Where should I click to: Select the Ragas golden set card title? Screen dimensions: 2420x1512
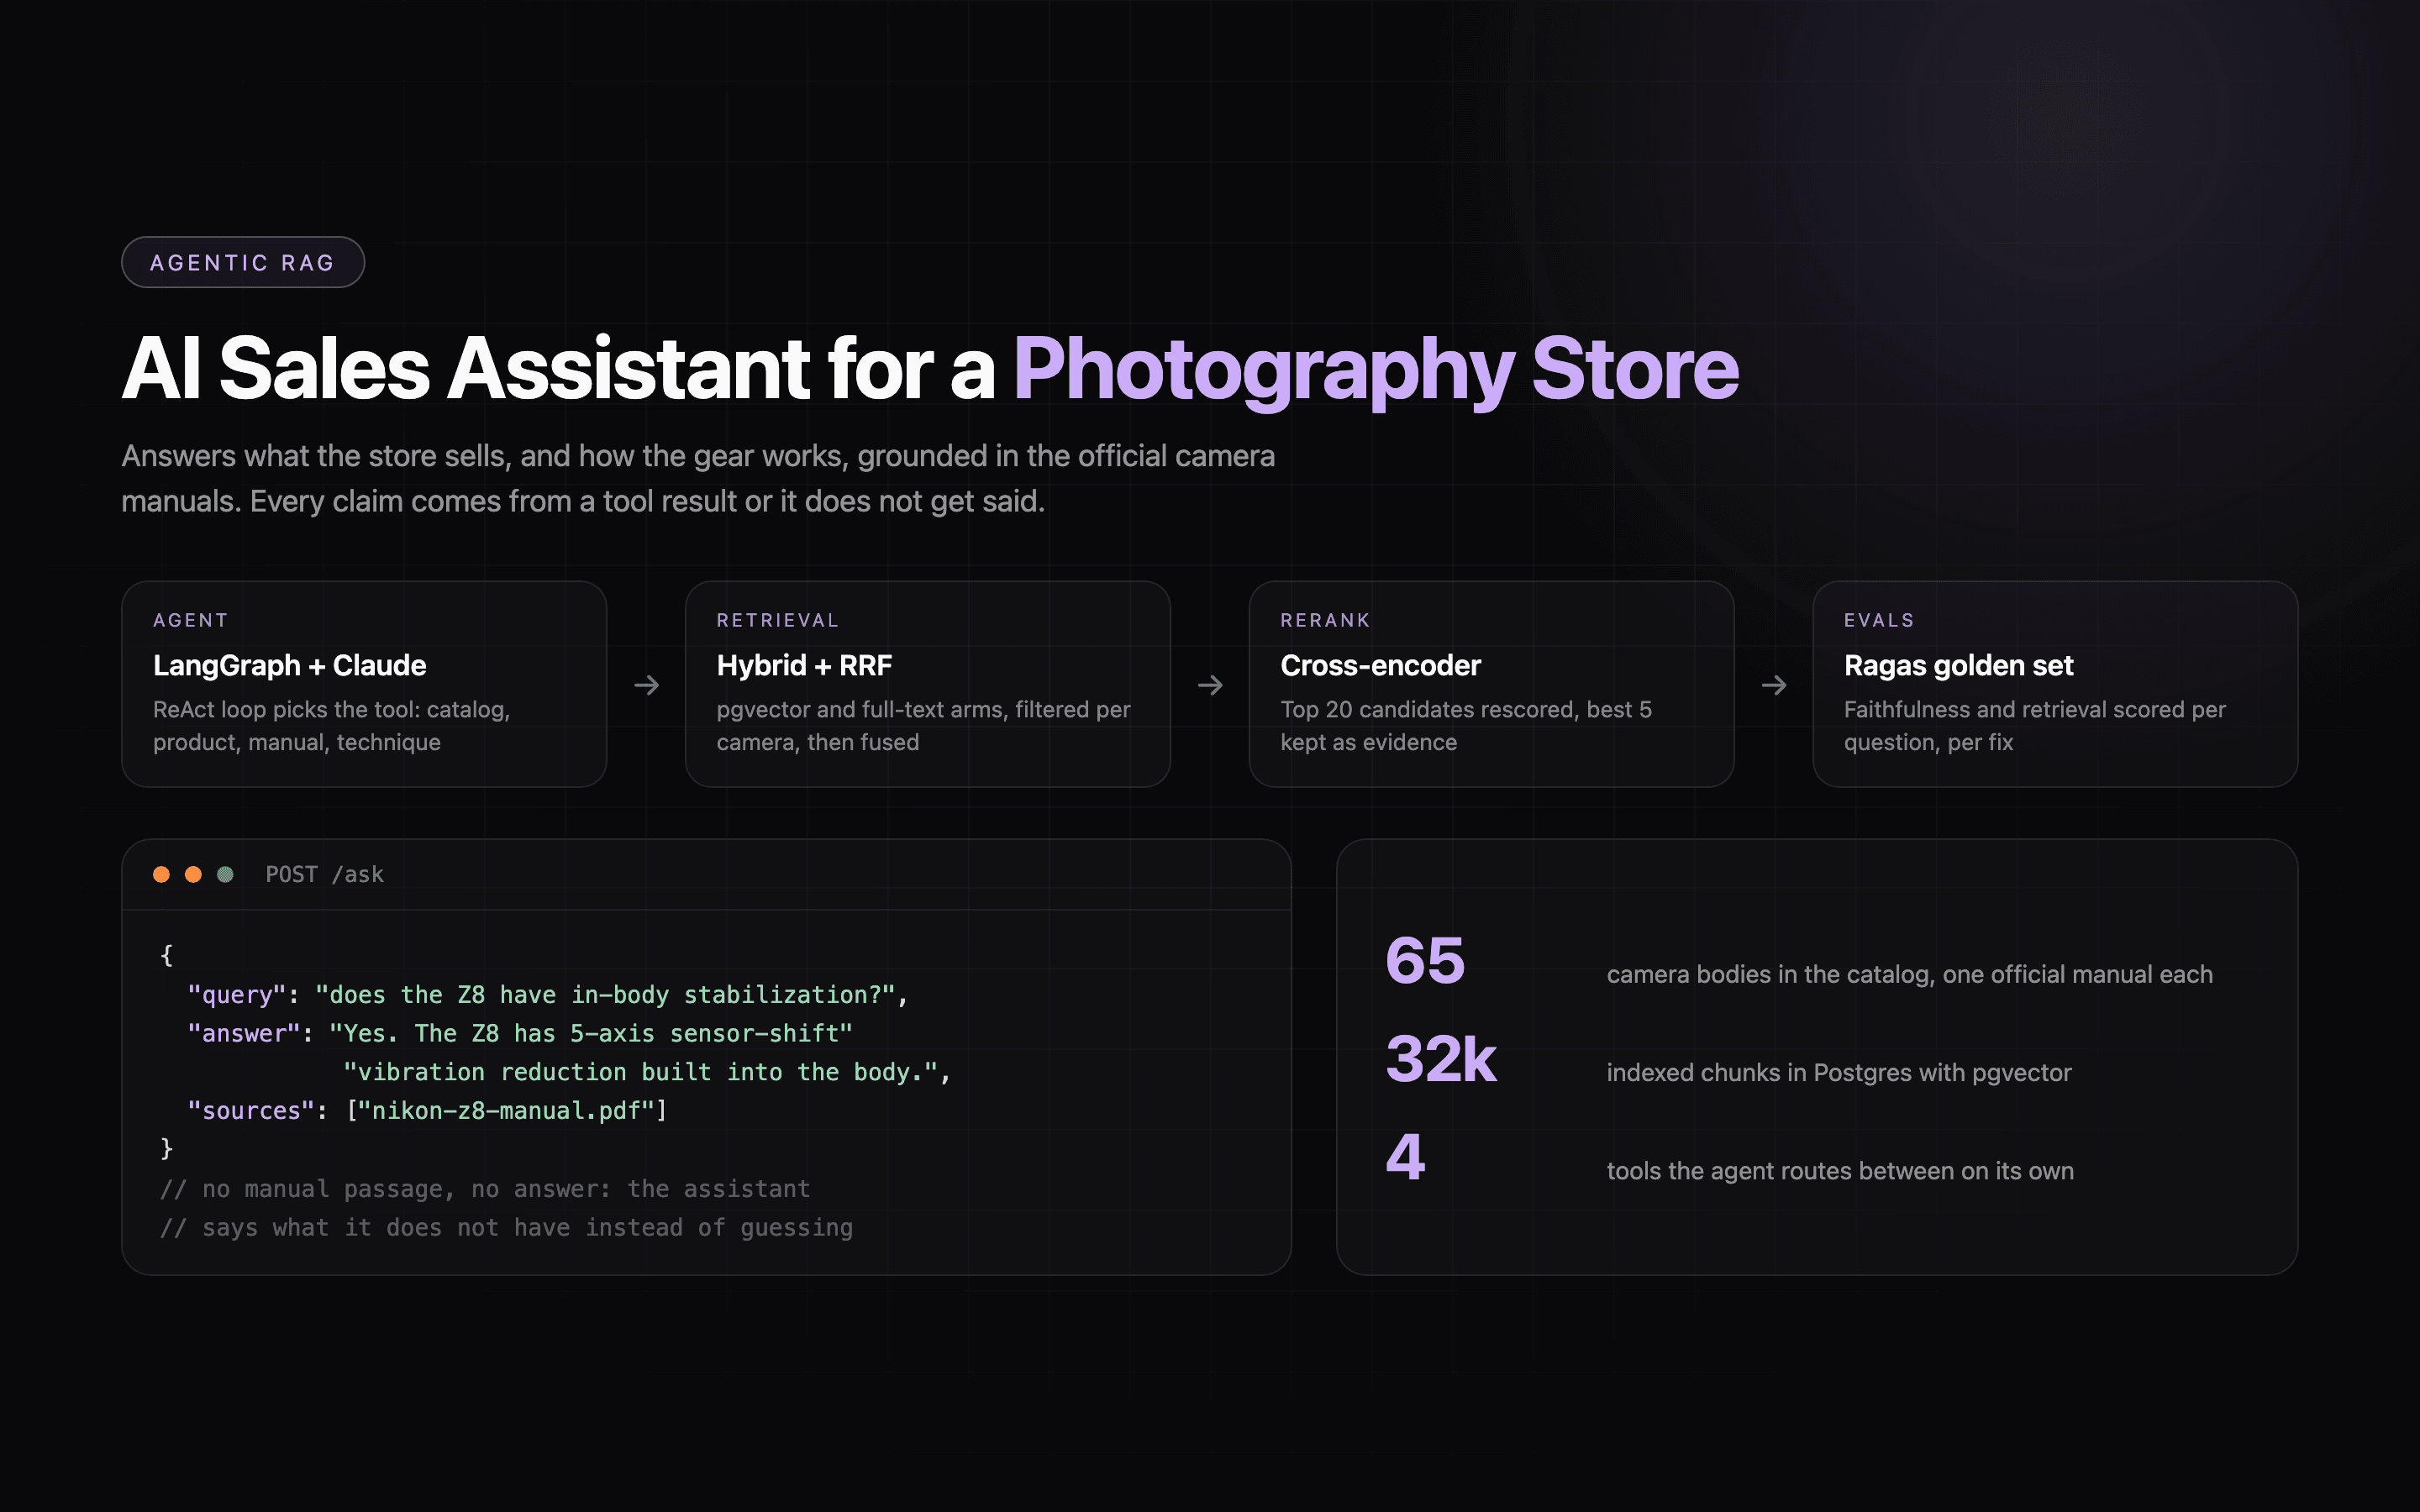[1958, 665]
